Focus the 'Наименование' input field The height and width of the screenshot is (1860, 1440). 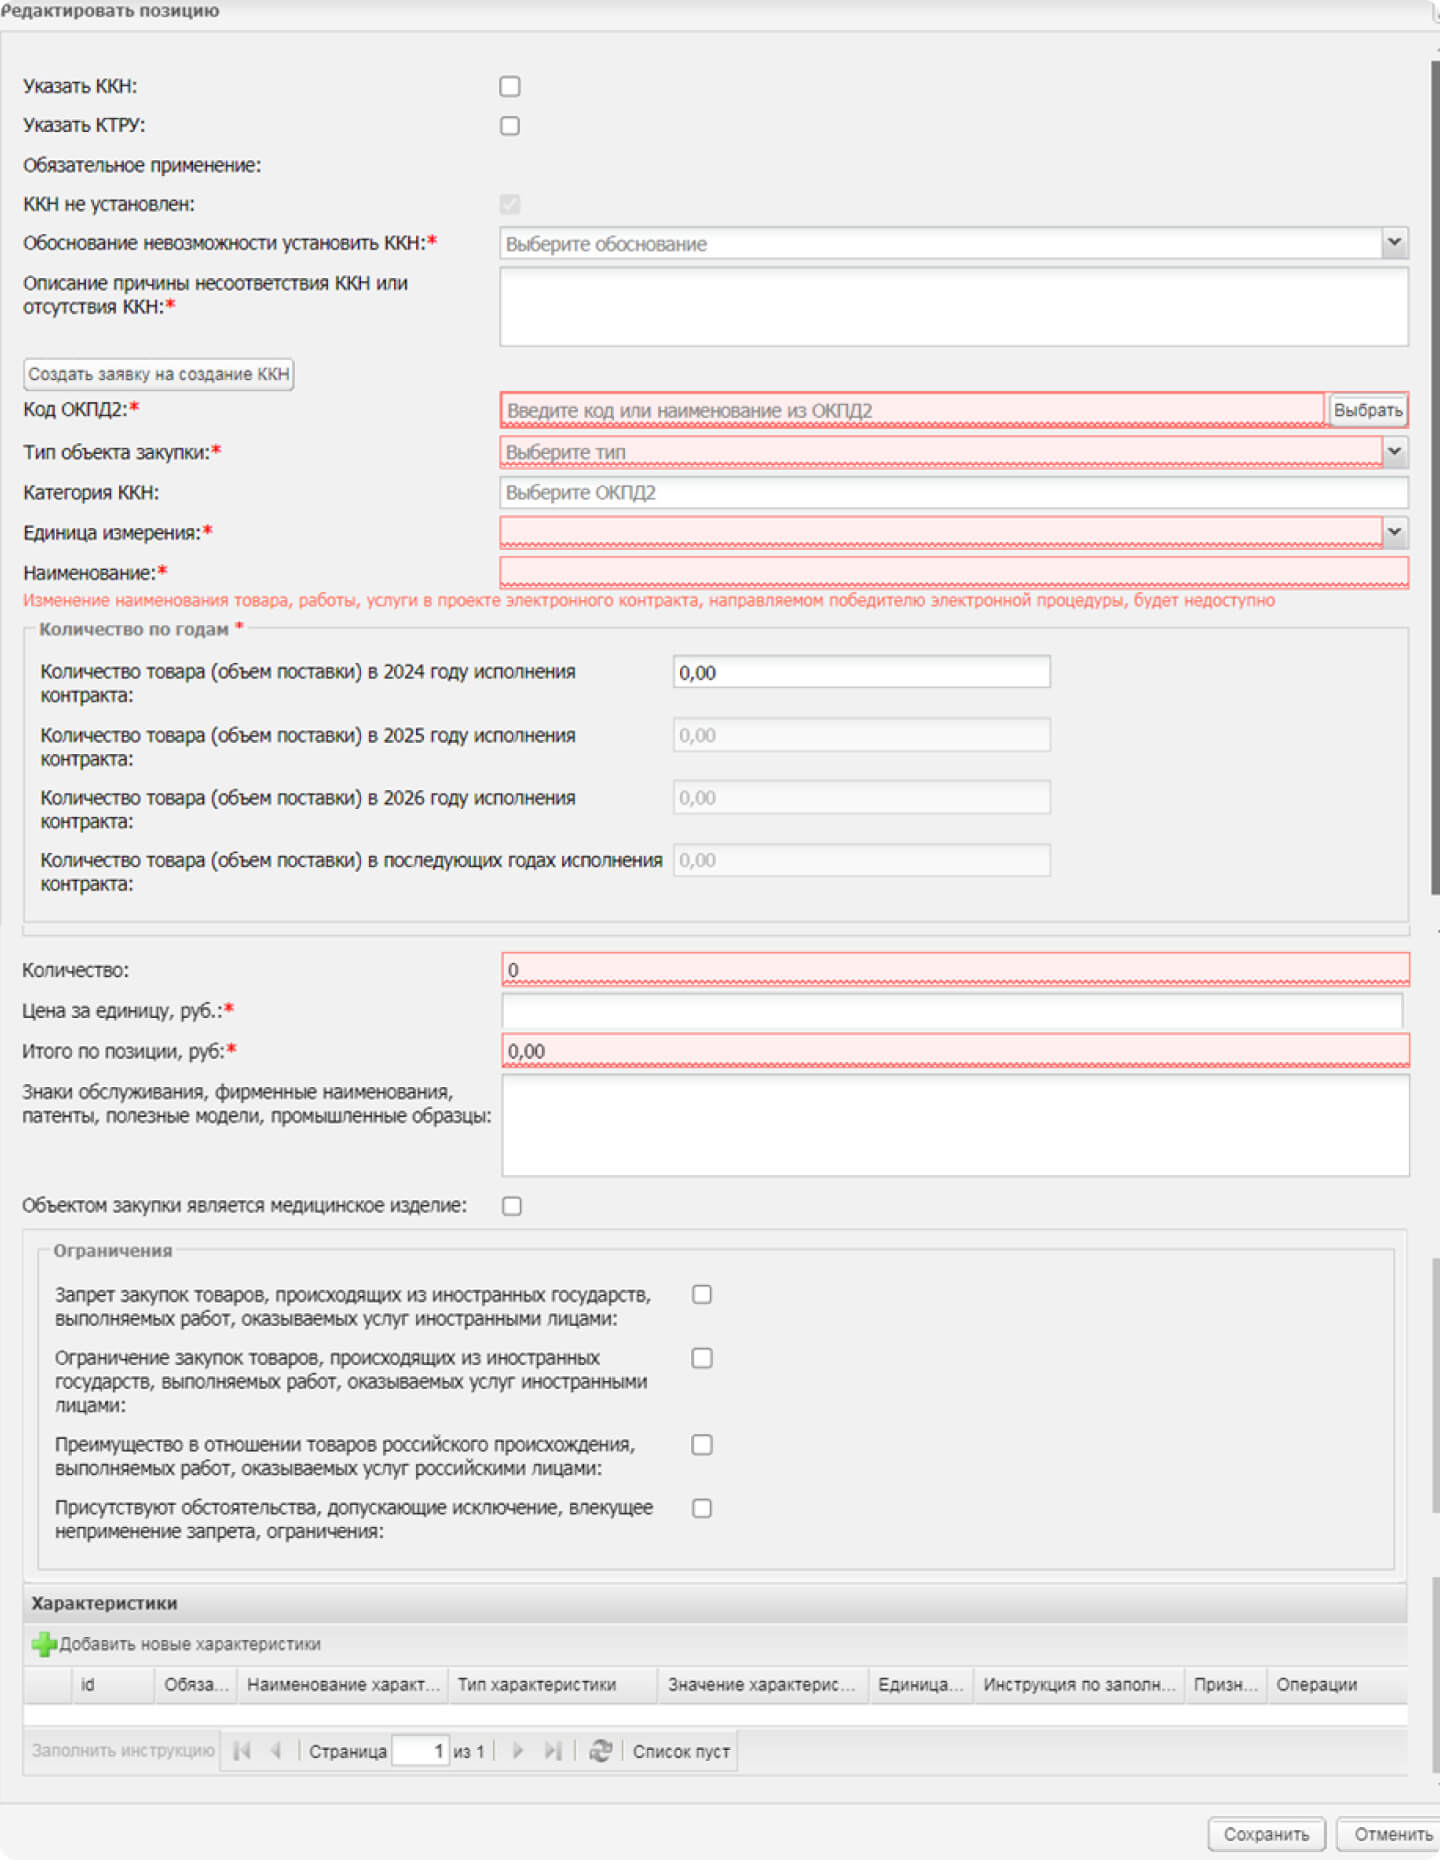(x=954, y=572)
